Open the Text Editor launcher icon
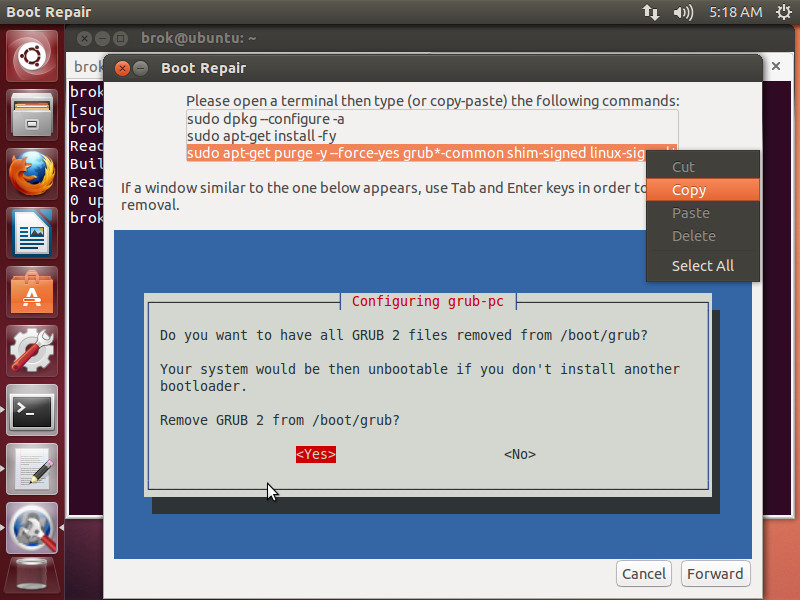 click(x=32, y=469)
